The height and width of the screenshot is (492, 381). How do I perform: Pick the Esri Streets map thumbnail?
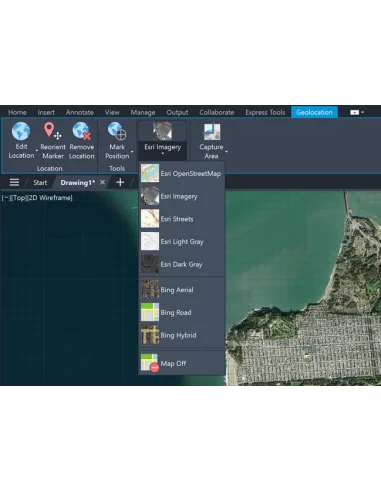[x=150, y=218]
